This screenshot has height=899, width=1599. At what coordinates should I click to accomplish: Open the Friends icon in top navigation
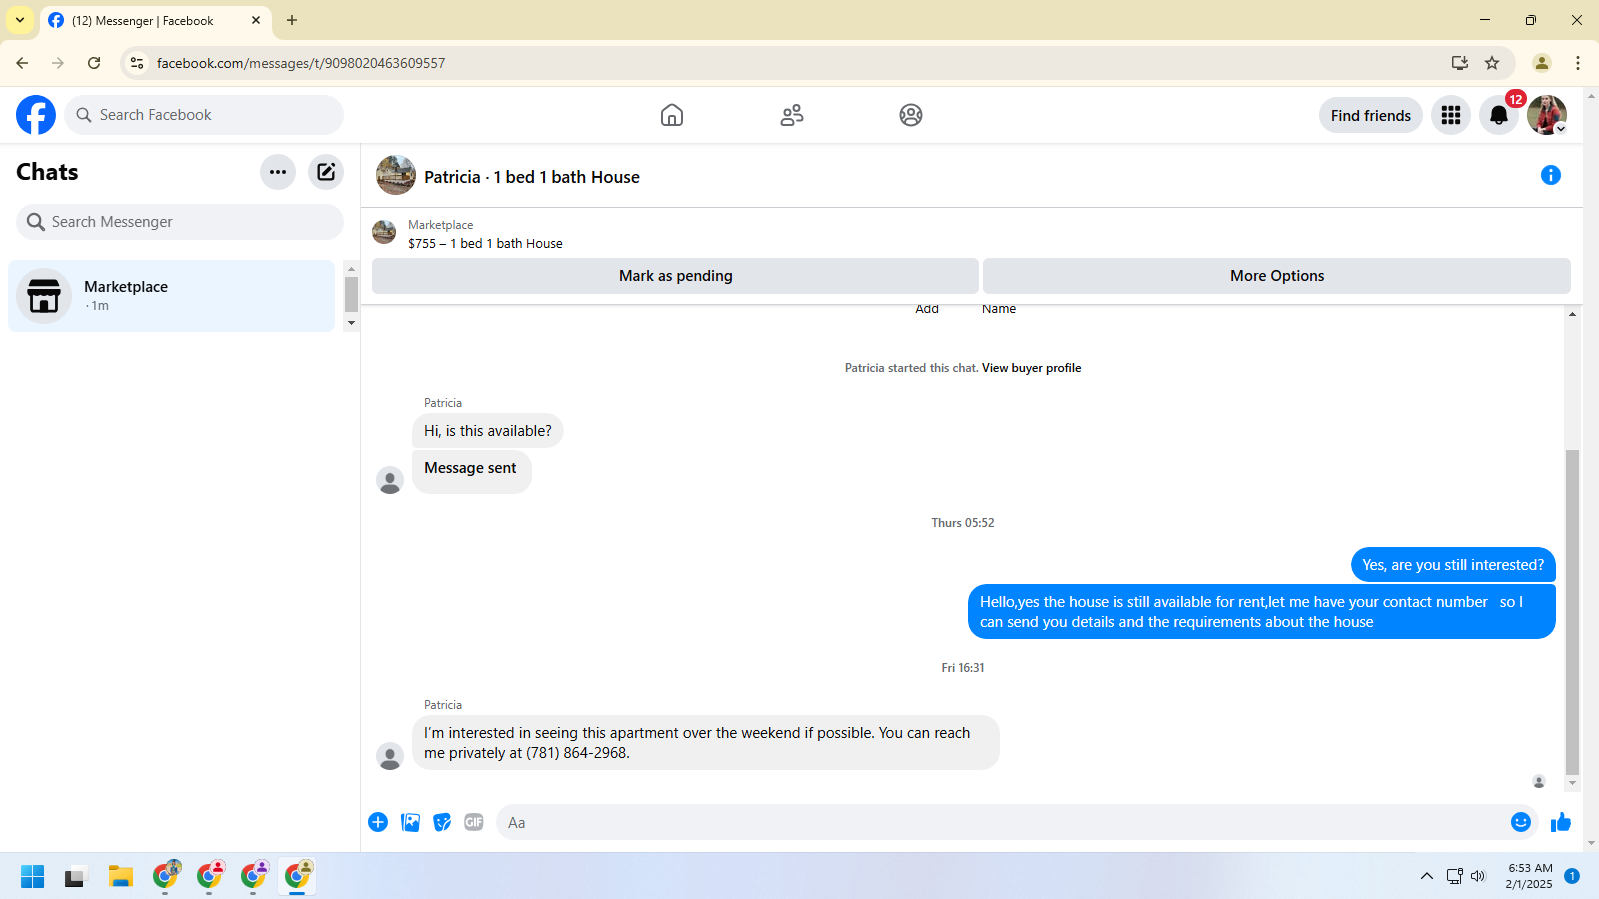[x=792, y=115]
